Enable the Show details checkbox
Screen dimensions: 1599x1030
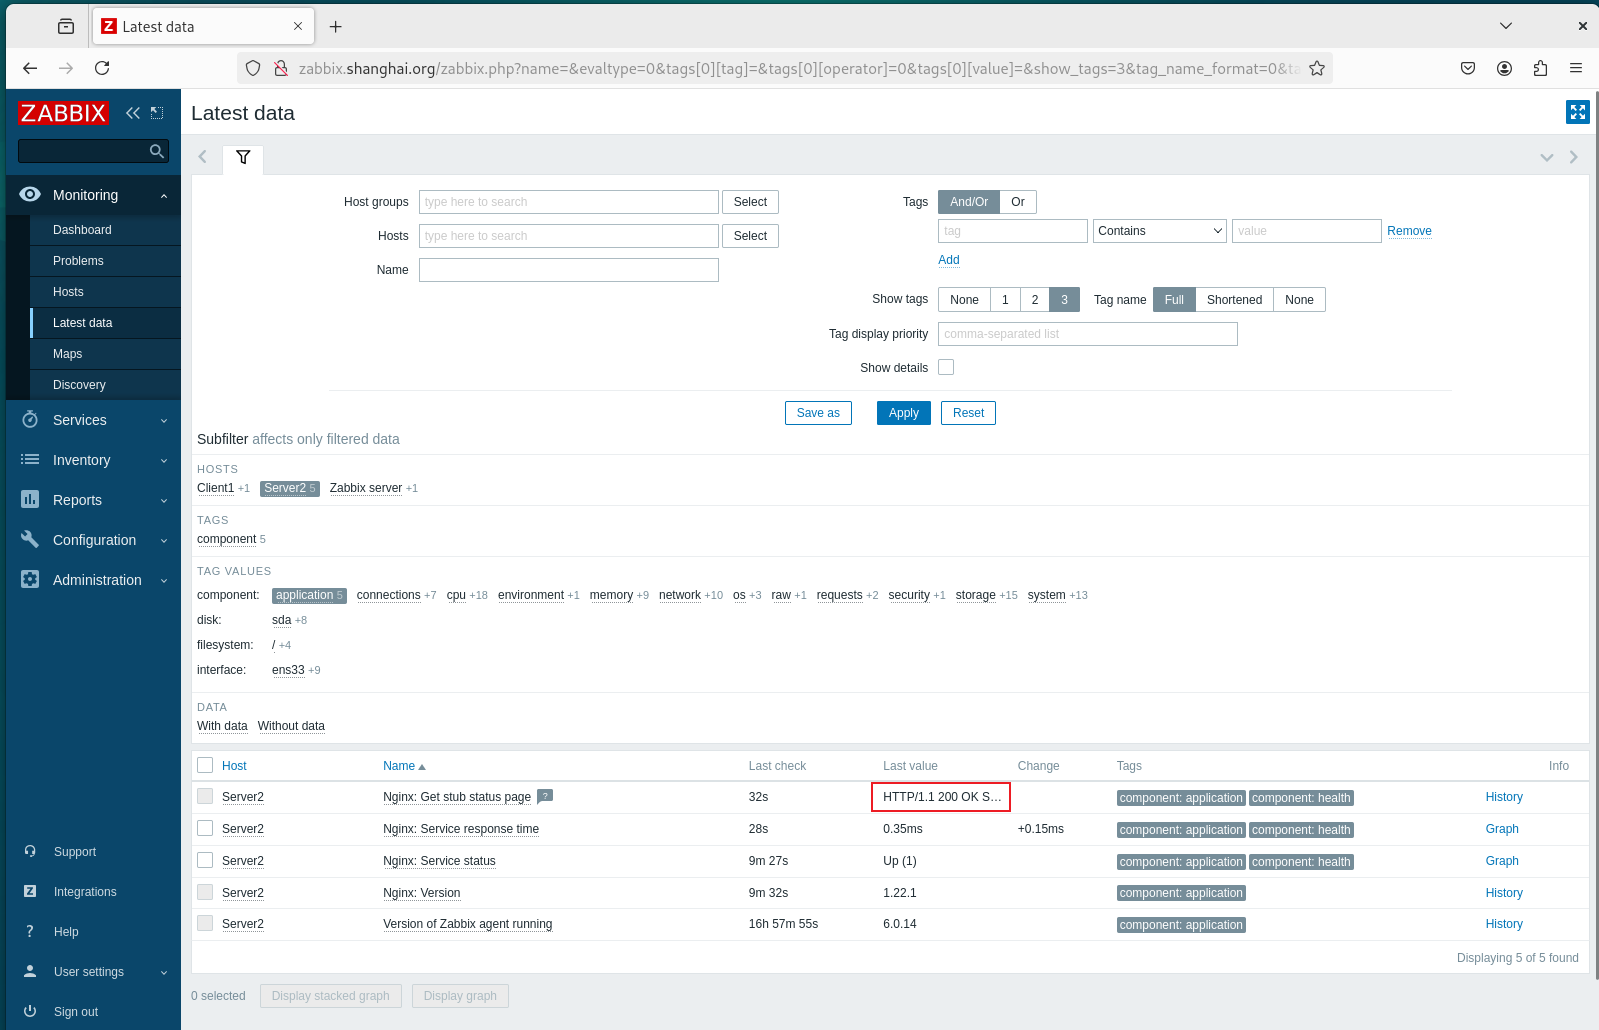tap(946, 367)
